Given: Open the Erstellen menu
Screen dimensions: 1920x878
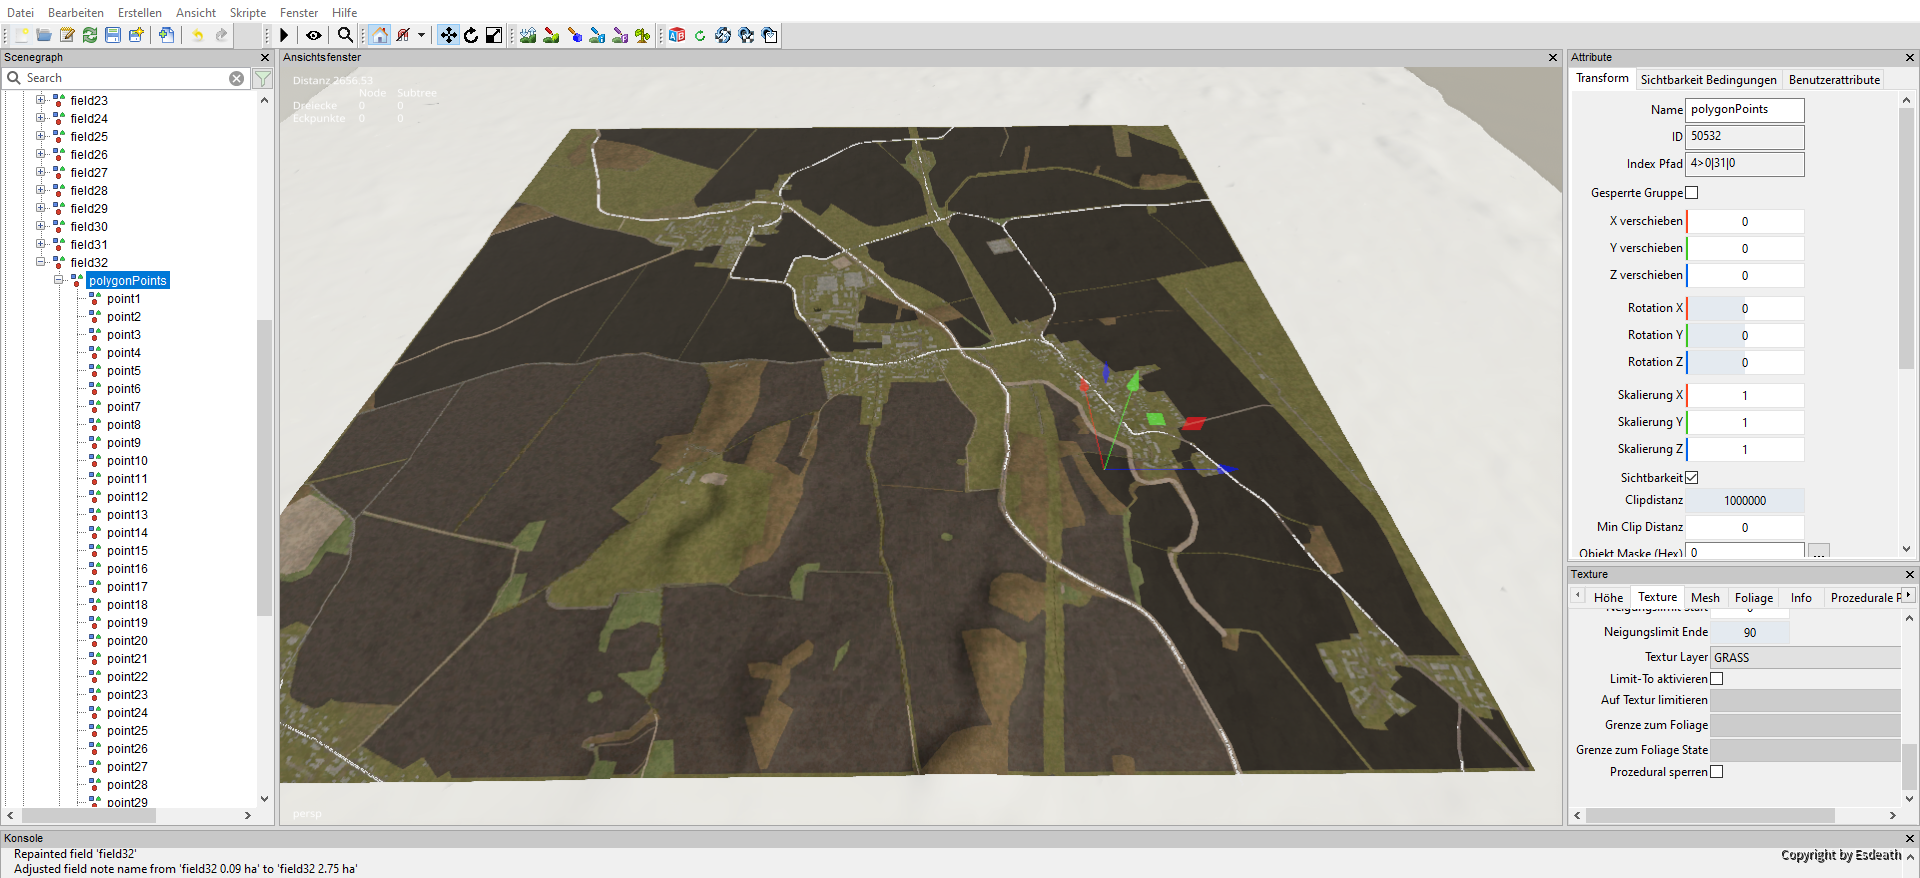Looking at the screenshot, I should point(140,13).
